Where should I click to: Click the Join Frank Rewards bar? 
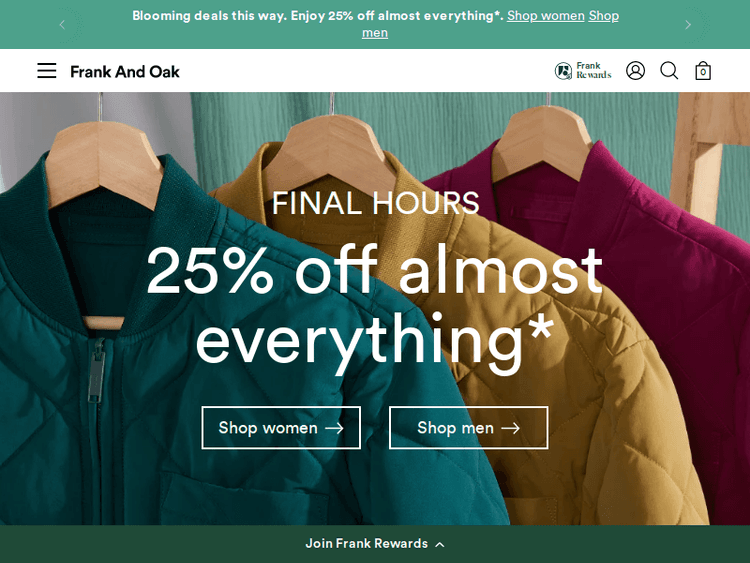375,544
